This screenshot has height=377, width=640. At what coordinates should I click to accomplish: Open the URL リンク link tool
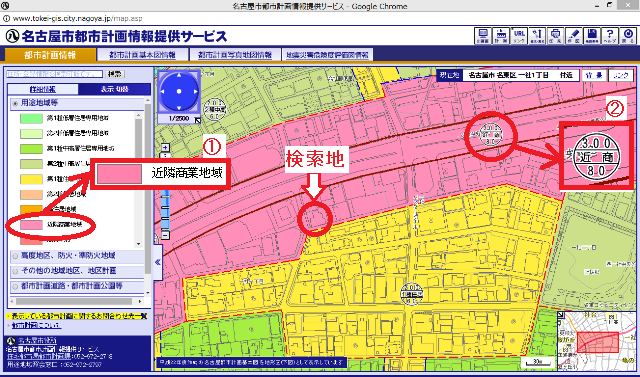519,36
